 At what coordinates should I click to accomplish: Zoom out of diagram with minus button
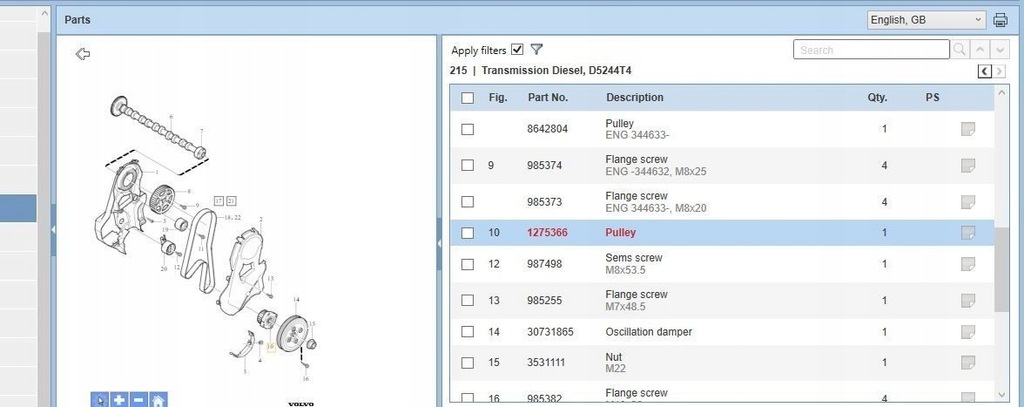point(138,400)
